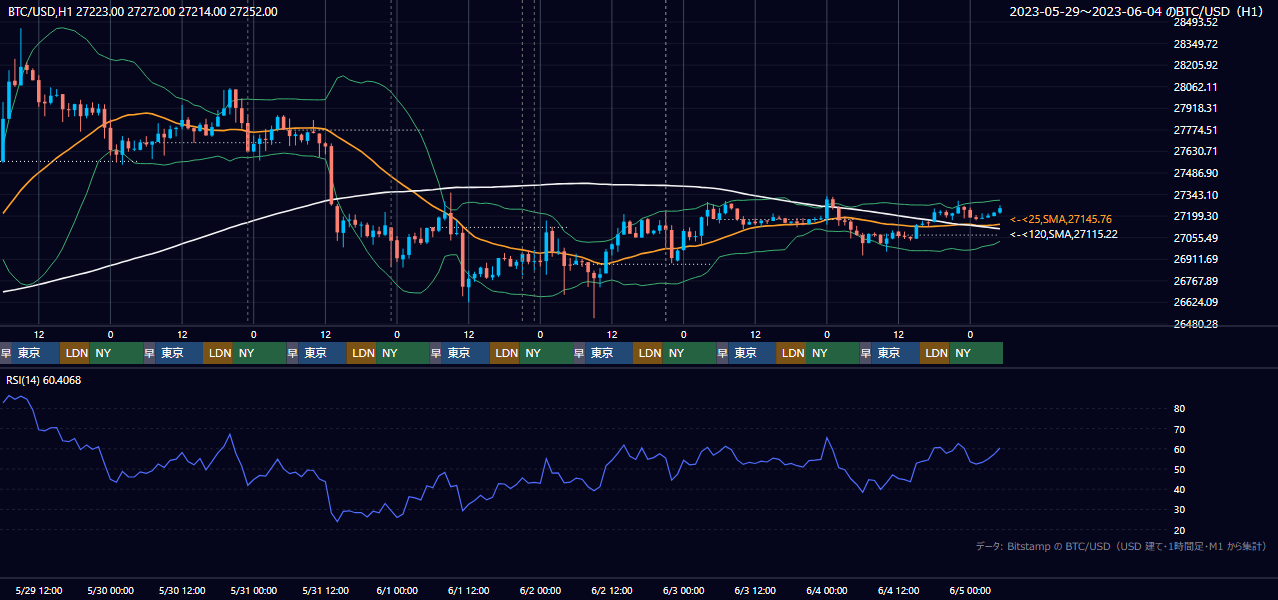Screen dimensions: 1278x600
Task: Pick the 5/31 00:00 date label
Action: (x=253, y=591)
